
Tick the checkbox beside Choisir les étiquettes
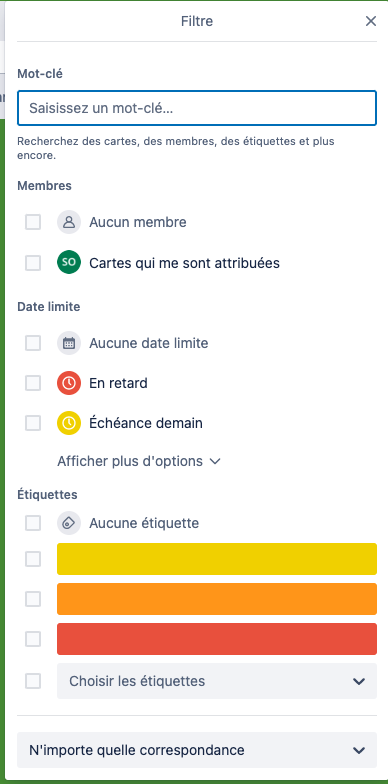point(33,681)
